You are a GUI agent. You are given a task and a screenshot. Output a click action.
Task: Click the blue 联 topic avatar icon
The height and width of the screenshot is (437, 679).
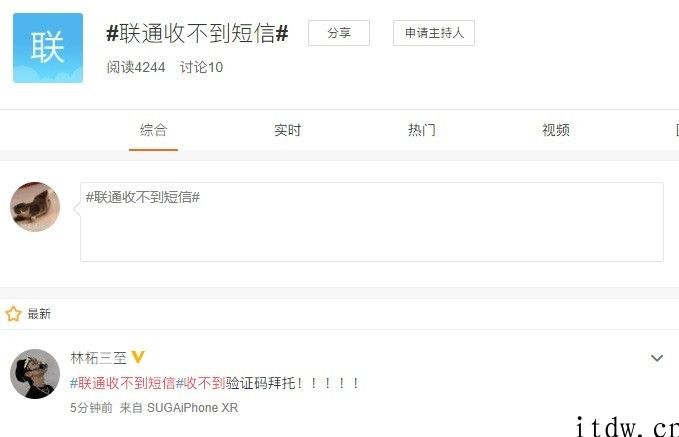48,48
